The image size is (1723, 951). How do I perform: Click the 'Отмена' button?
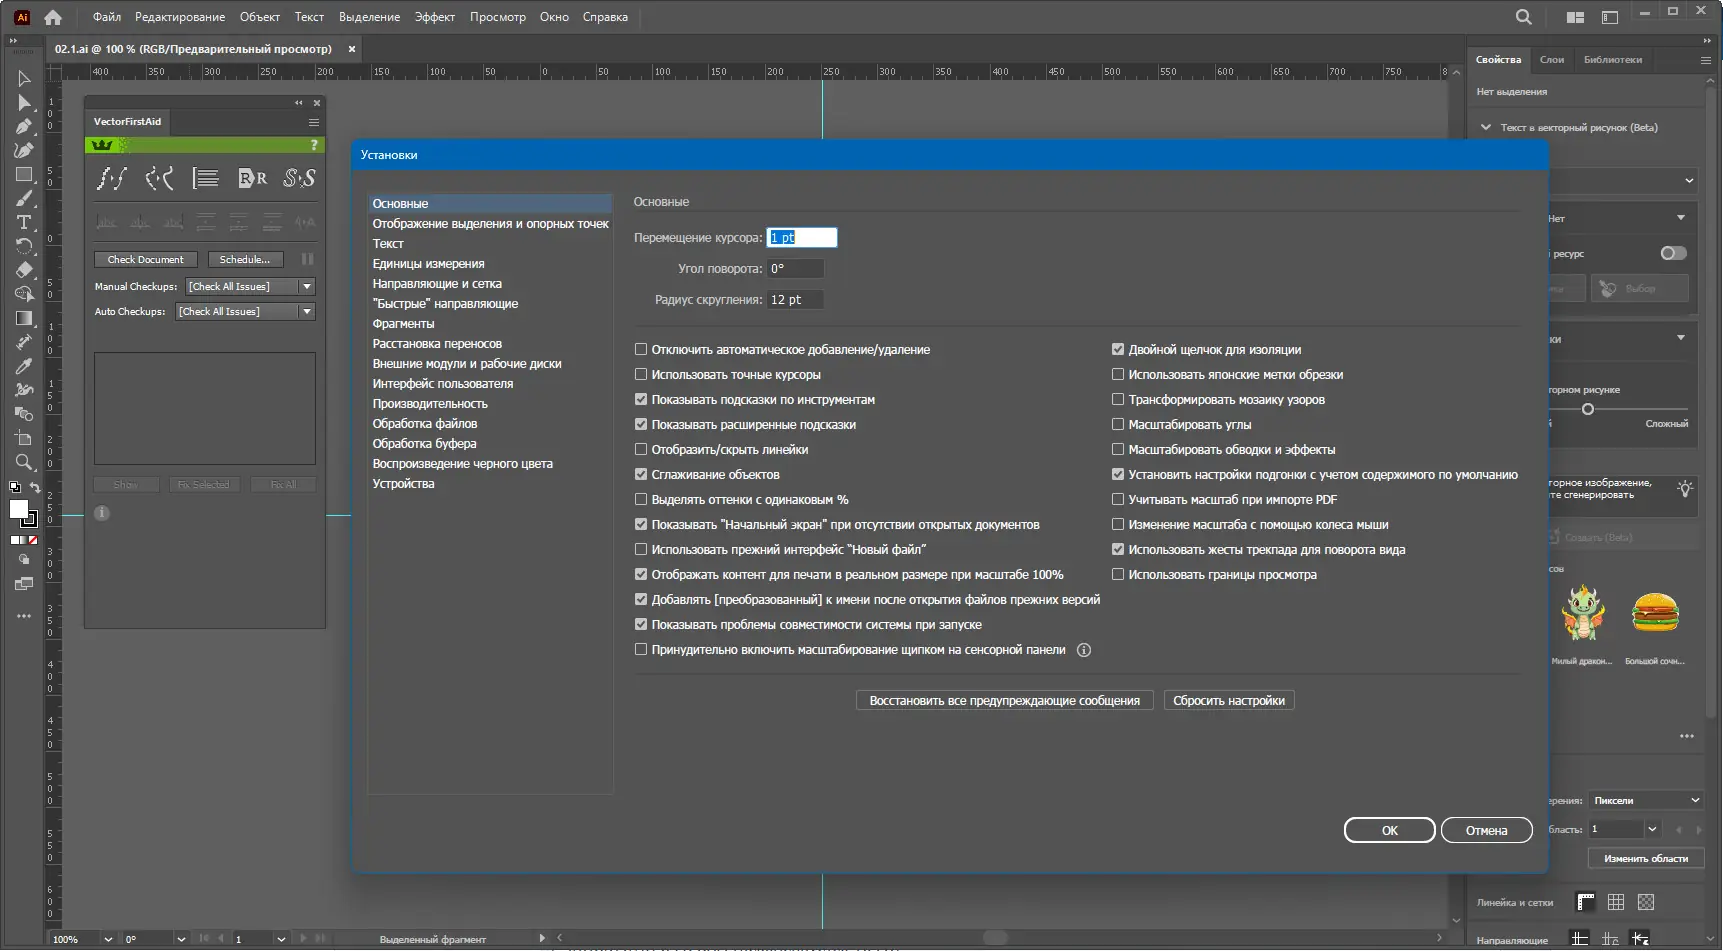[1486, 830]
